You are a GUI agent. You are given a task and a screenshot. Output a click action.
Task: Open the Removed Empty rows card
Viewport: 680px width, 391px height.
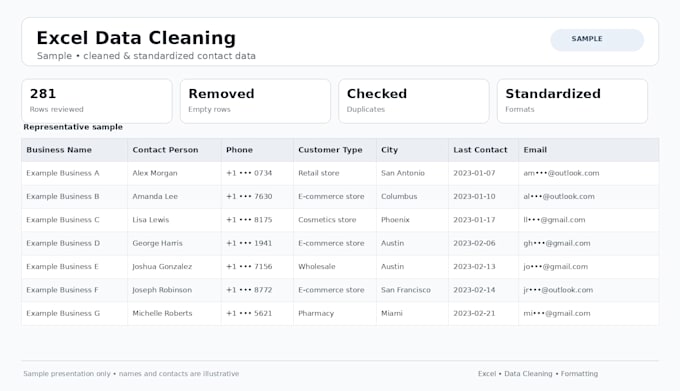[x=255, y=101]
